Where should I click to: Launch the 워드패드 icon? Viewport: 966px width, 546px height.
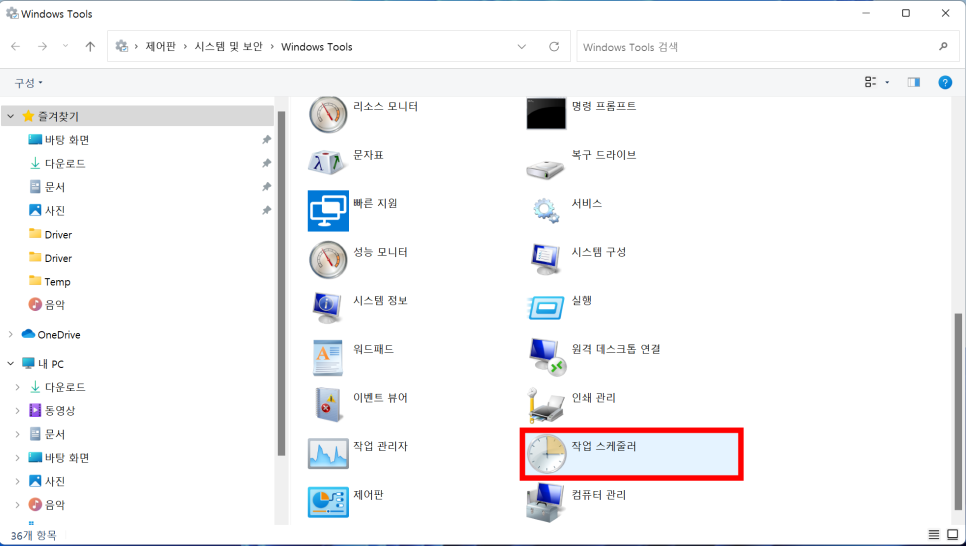pyautogui.click(x=328, y=356)
